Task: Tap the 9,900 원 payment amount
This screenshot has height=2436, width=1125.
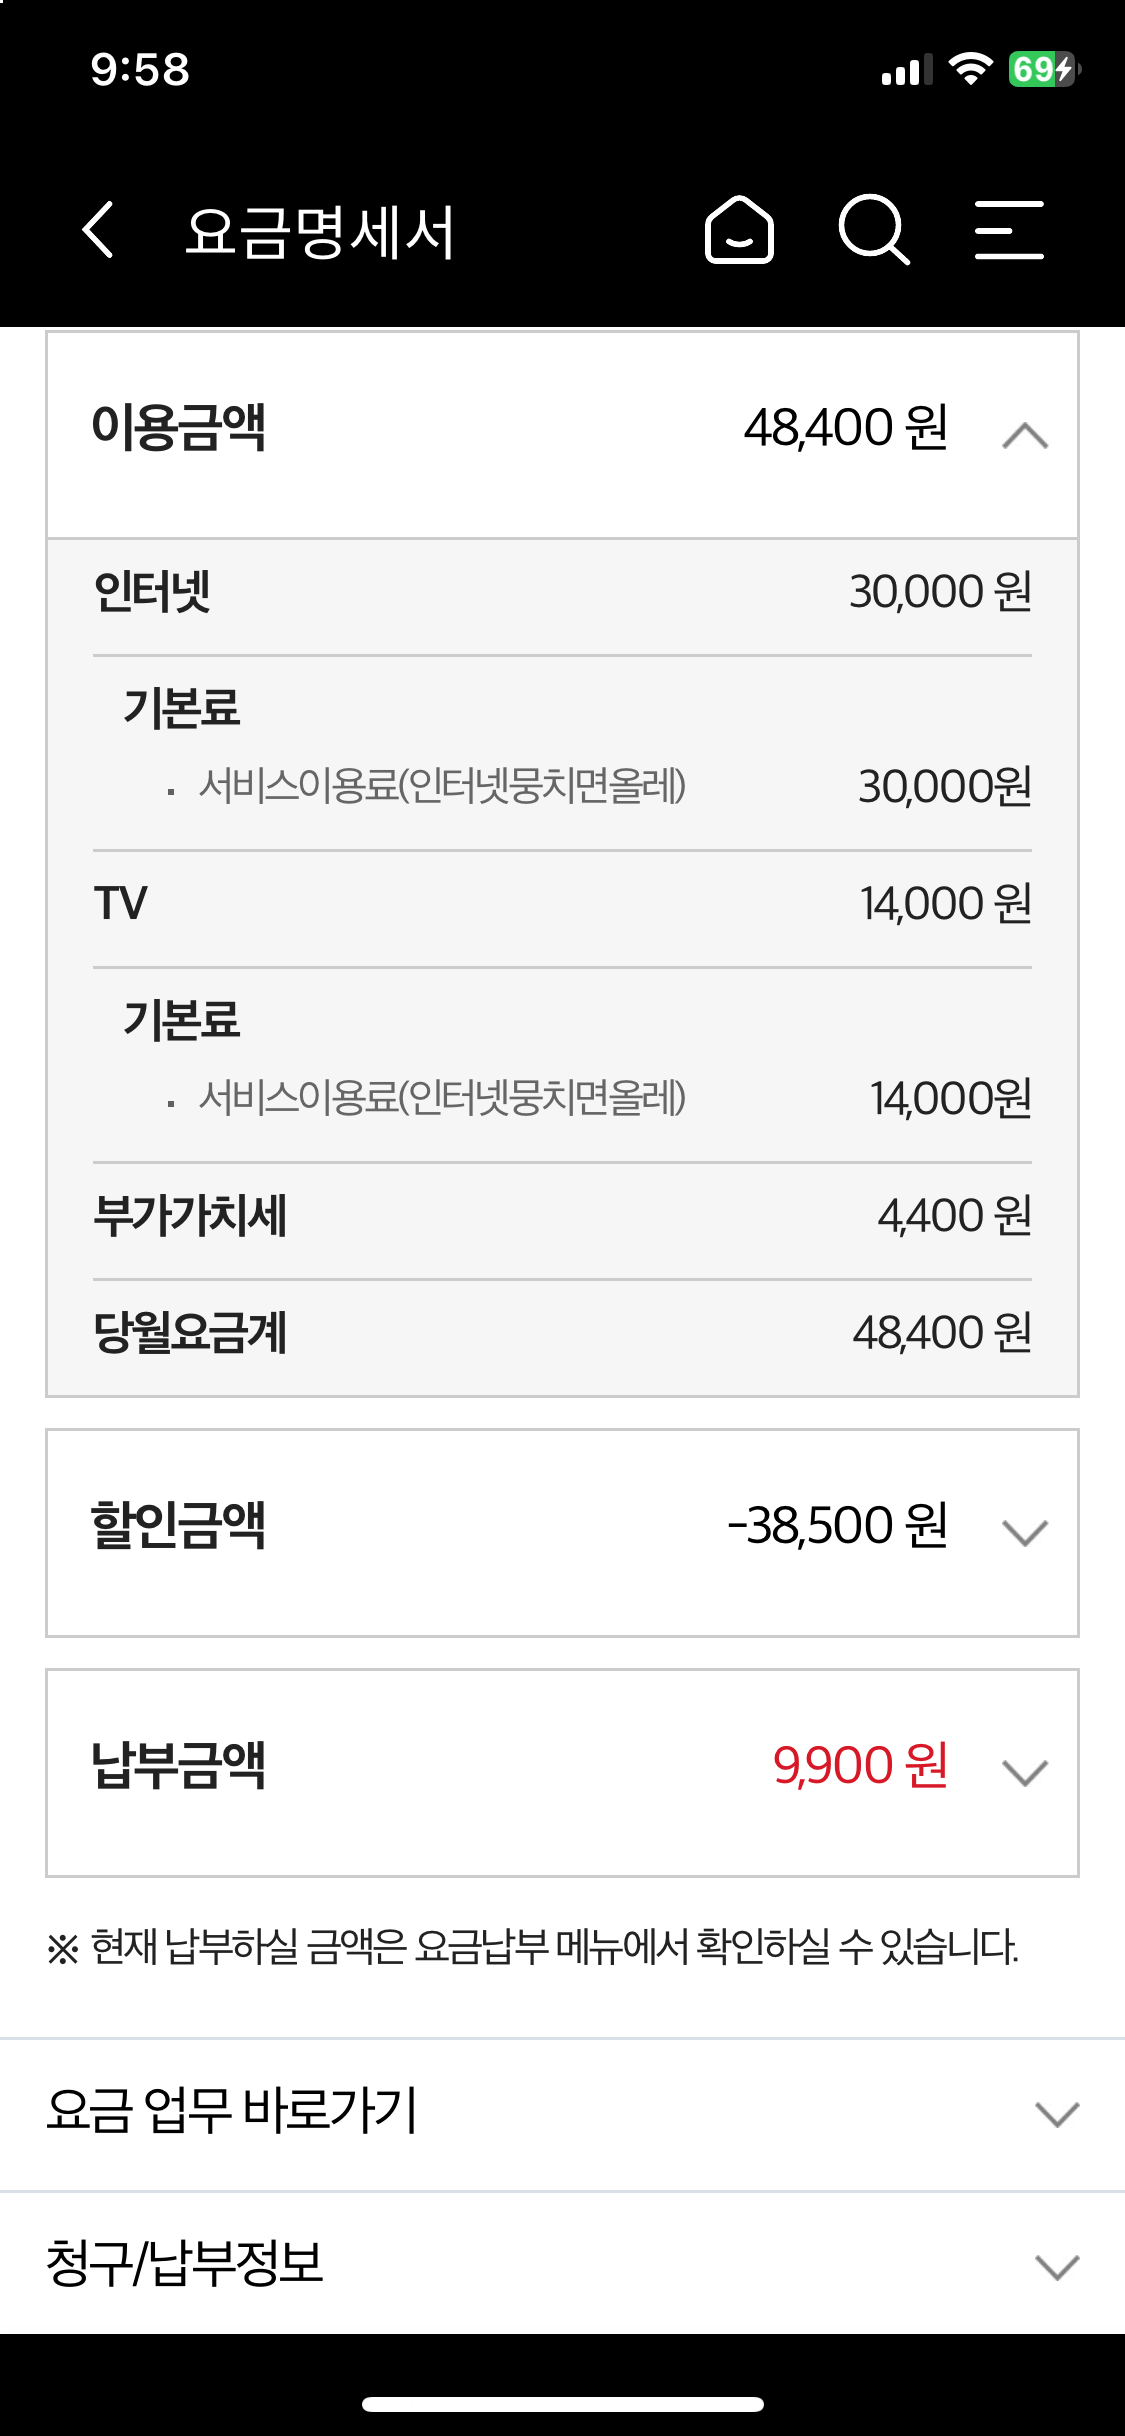Action: [x=860, y=1766]
